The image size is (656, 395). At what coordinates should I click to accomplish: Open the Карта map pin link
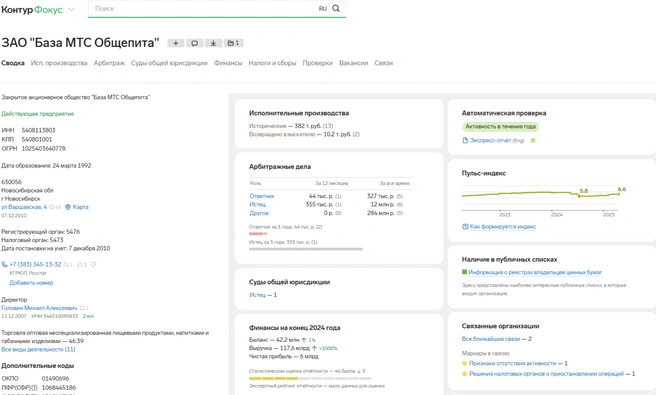[77, 207]
